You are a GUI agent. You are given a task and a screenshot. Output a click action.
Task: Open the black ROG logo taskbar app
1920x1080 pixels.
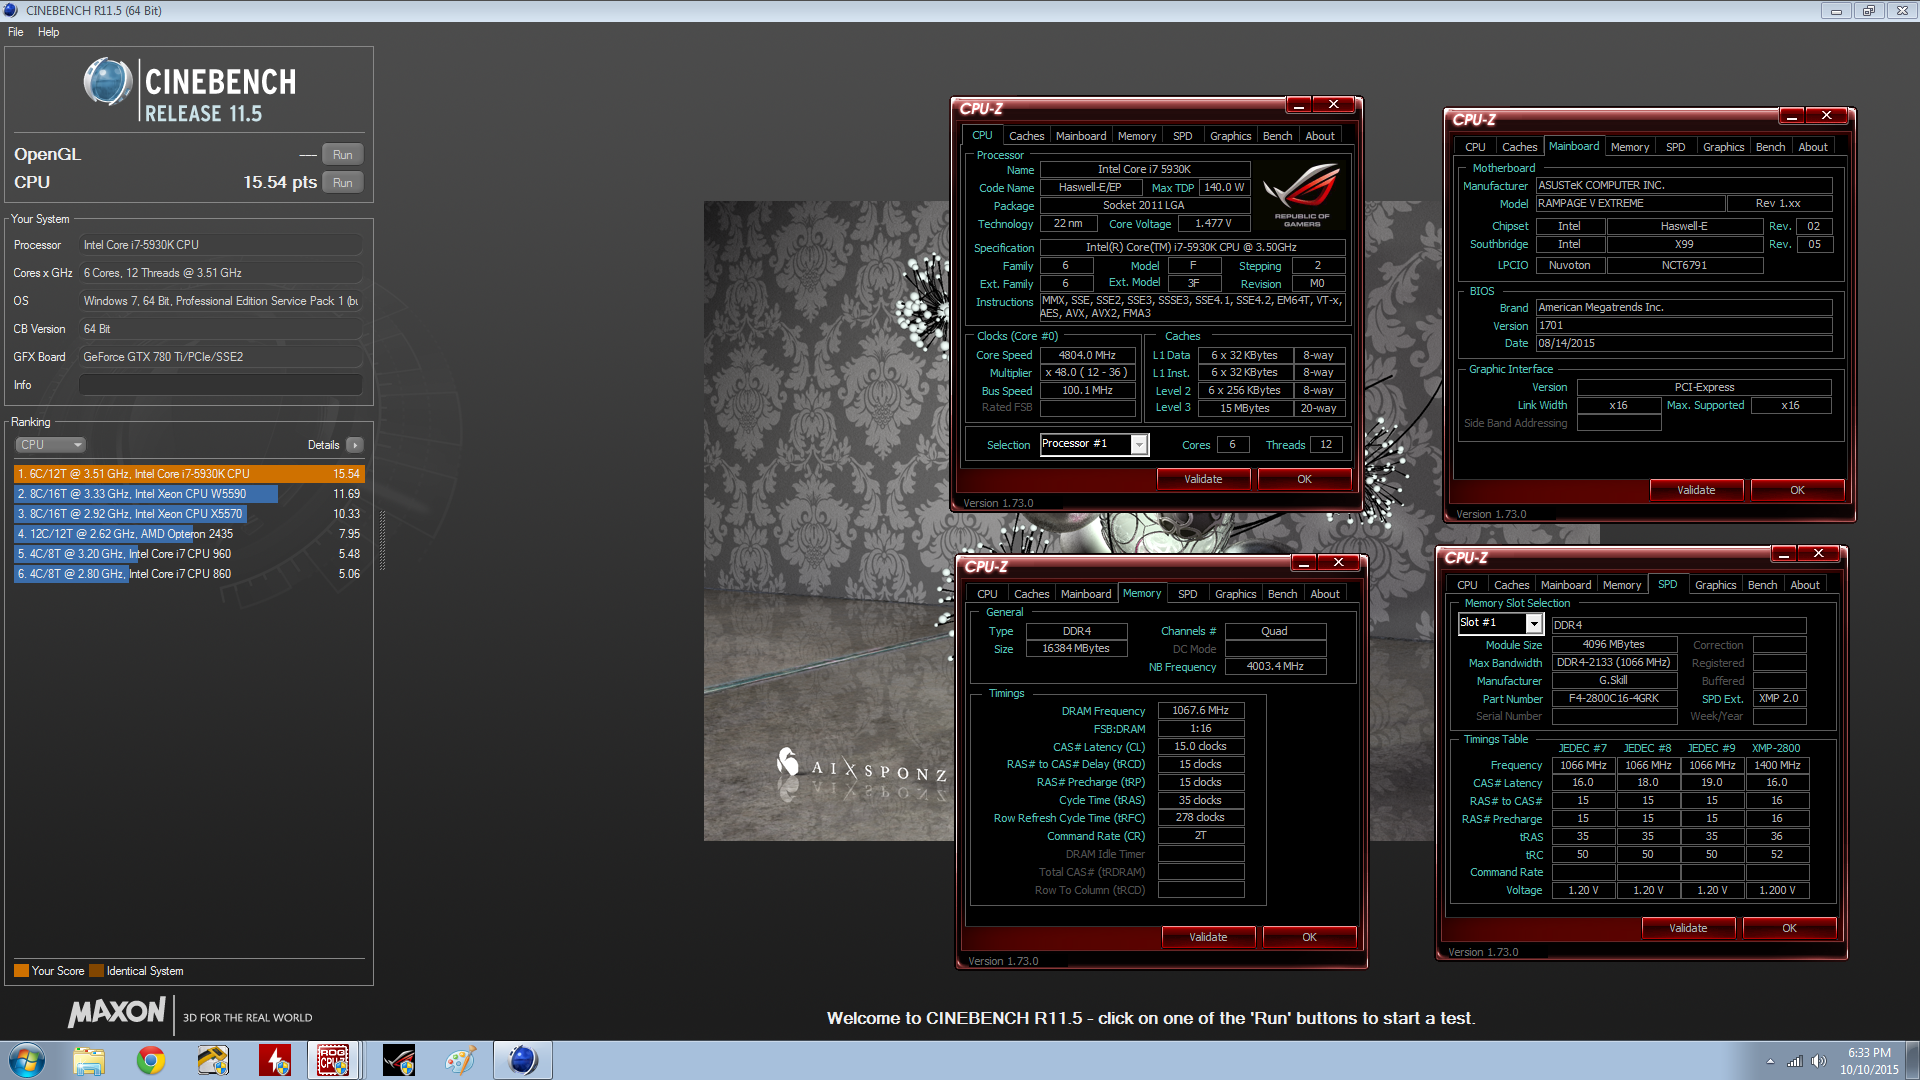coord(399,1060)
